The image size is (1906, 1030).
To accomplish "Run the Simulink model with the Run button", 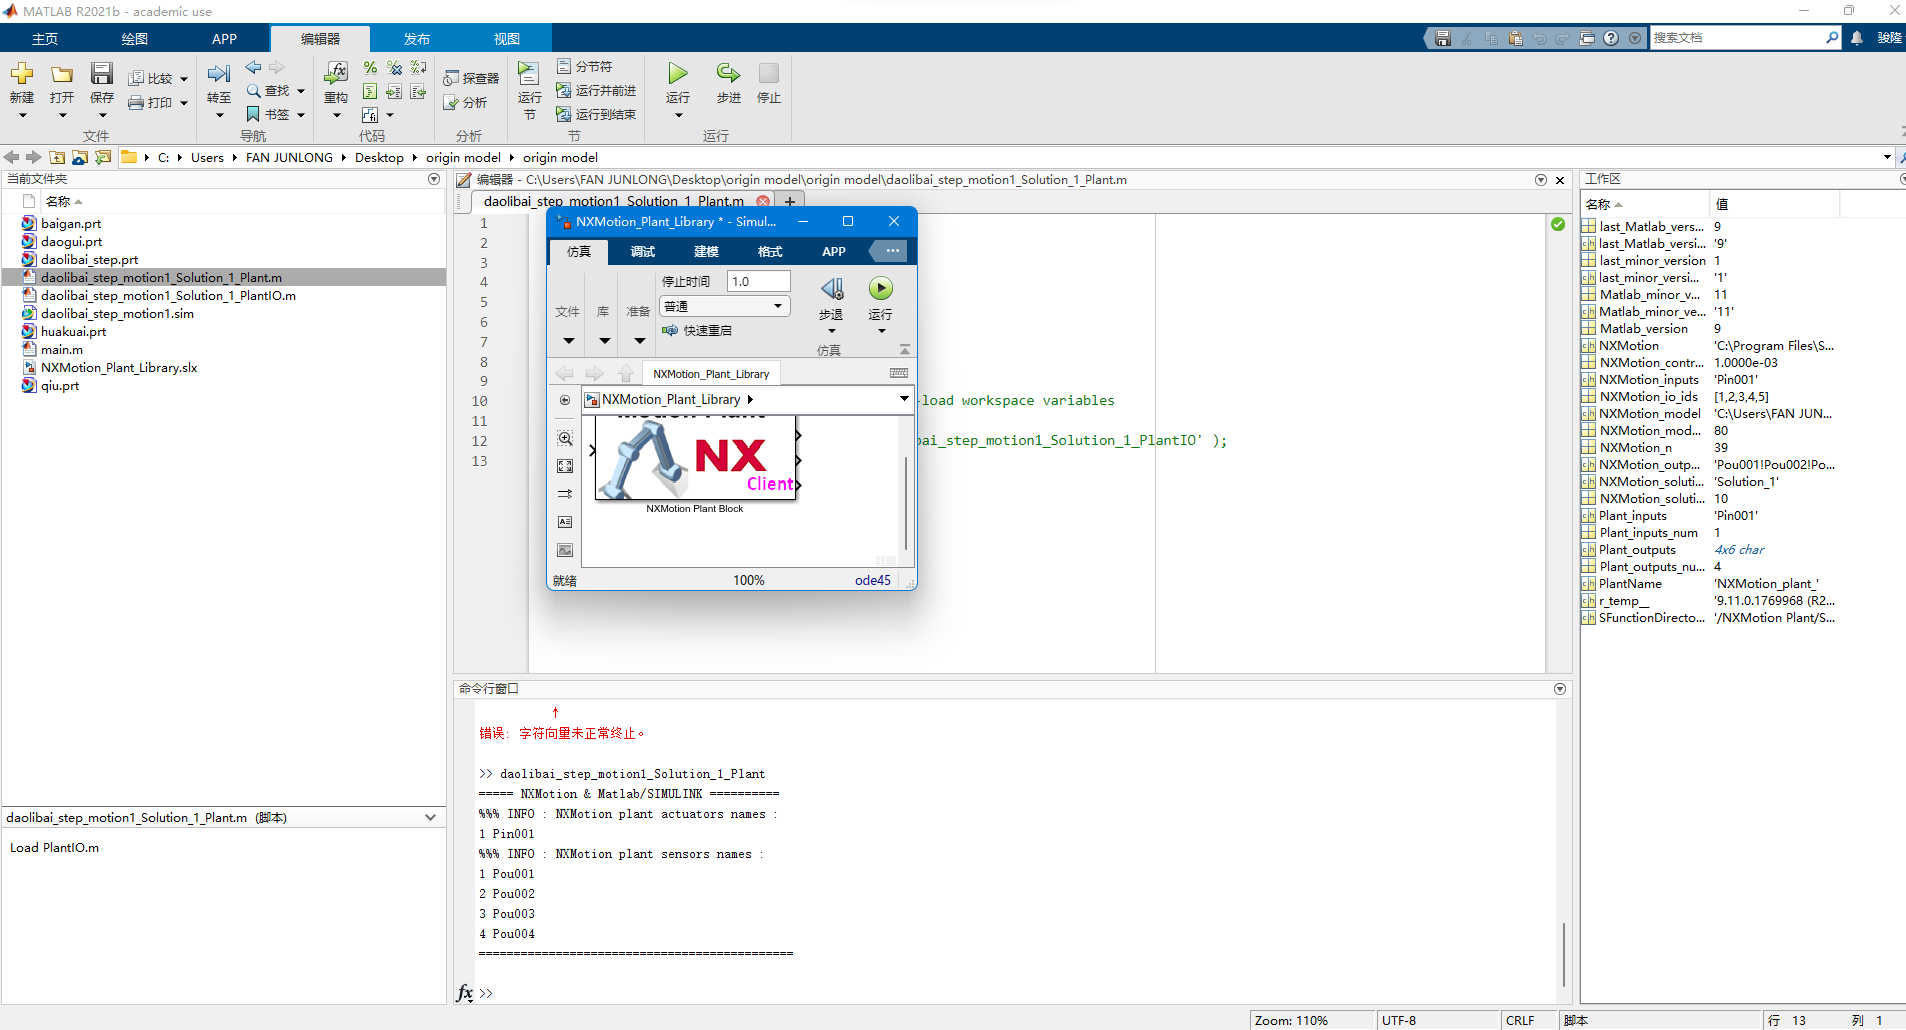I will [880, 289].
